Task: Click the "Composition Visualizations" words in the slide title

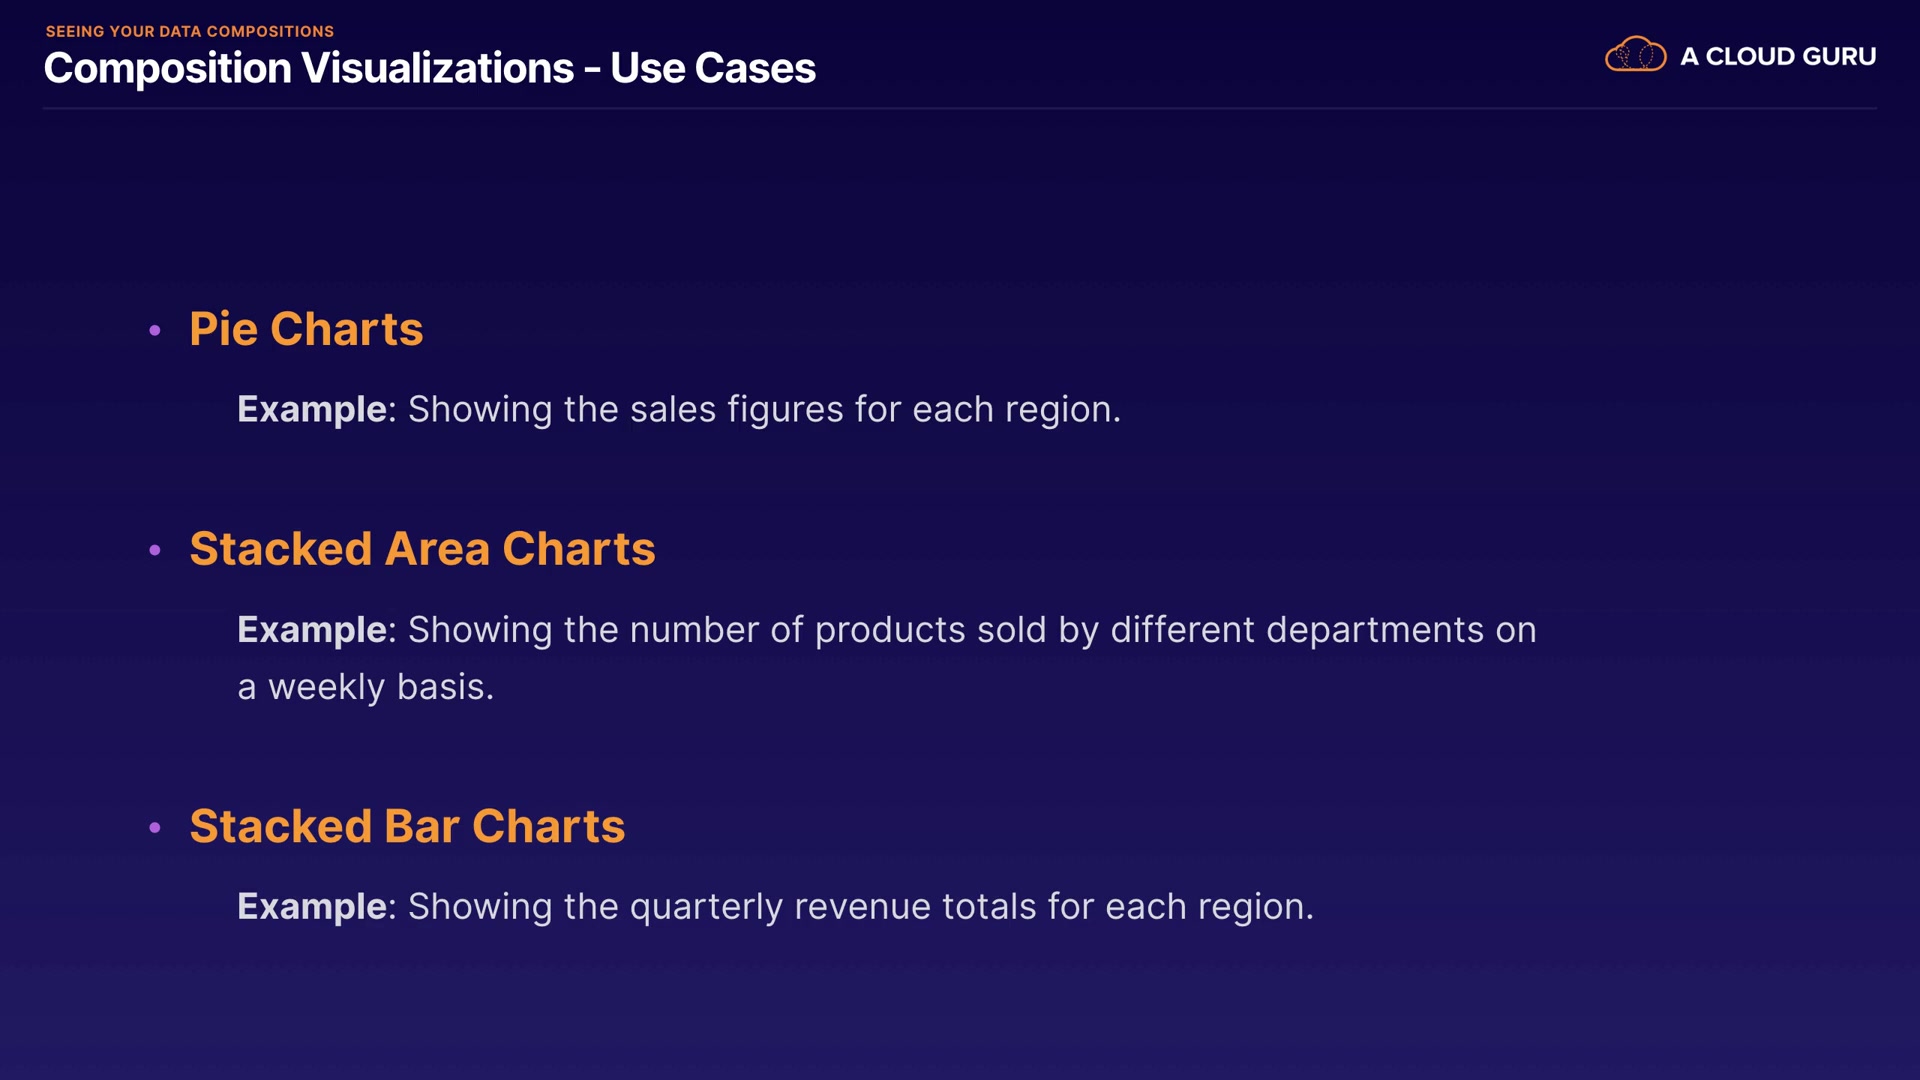Action: pos(308,68)
